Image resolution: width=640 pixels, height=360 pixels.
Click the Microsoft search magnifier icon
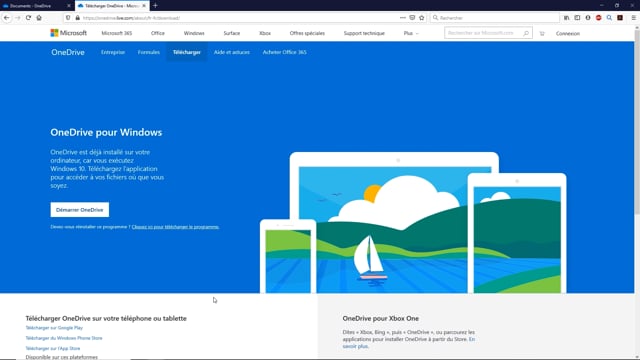click(x=526, y=33)
